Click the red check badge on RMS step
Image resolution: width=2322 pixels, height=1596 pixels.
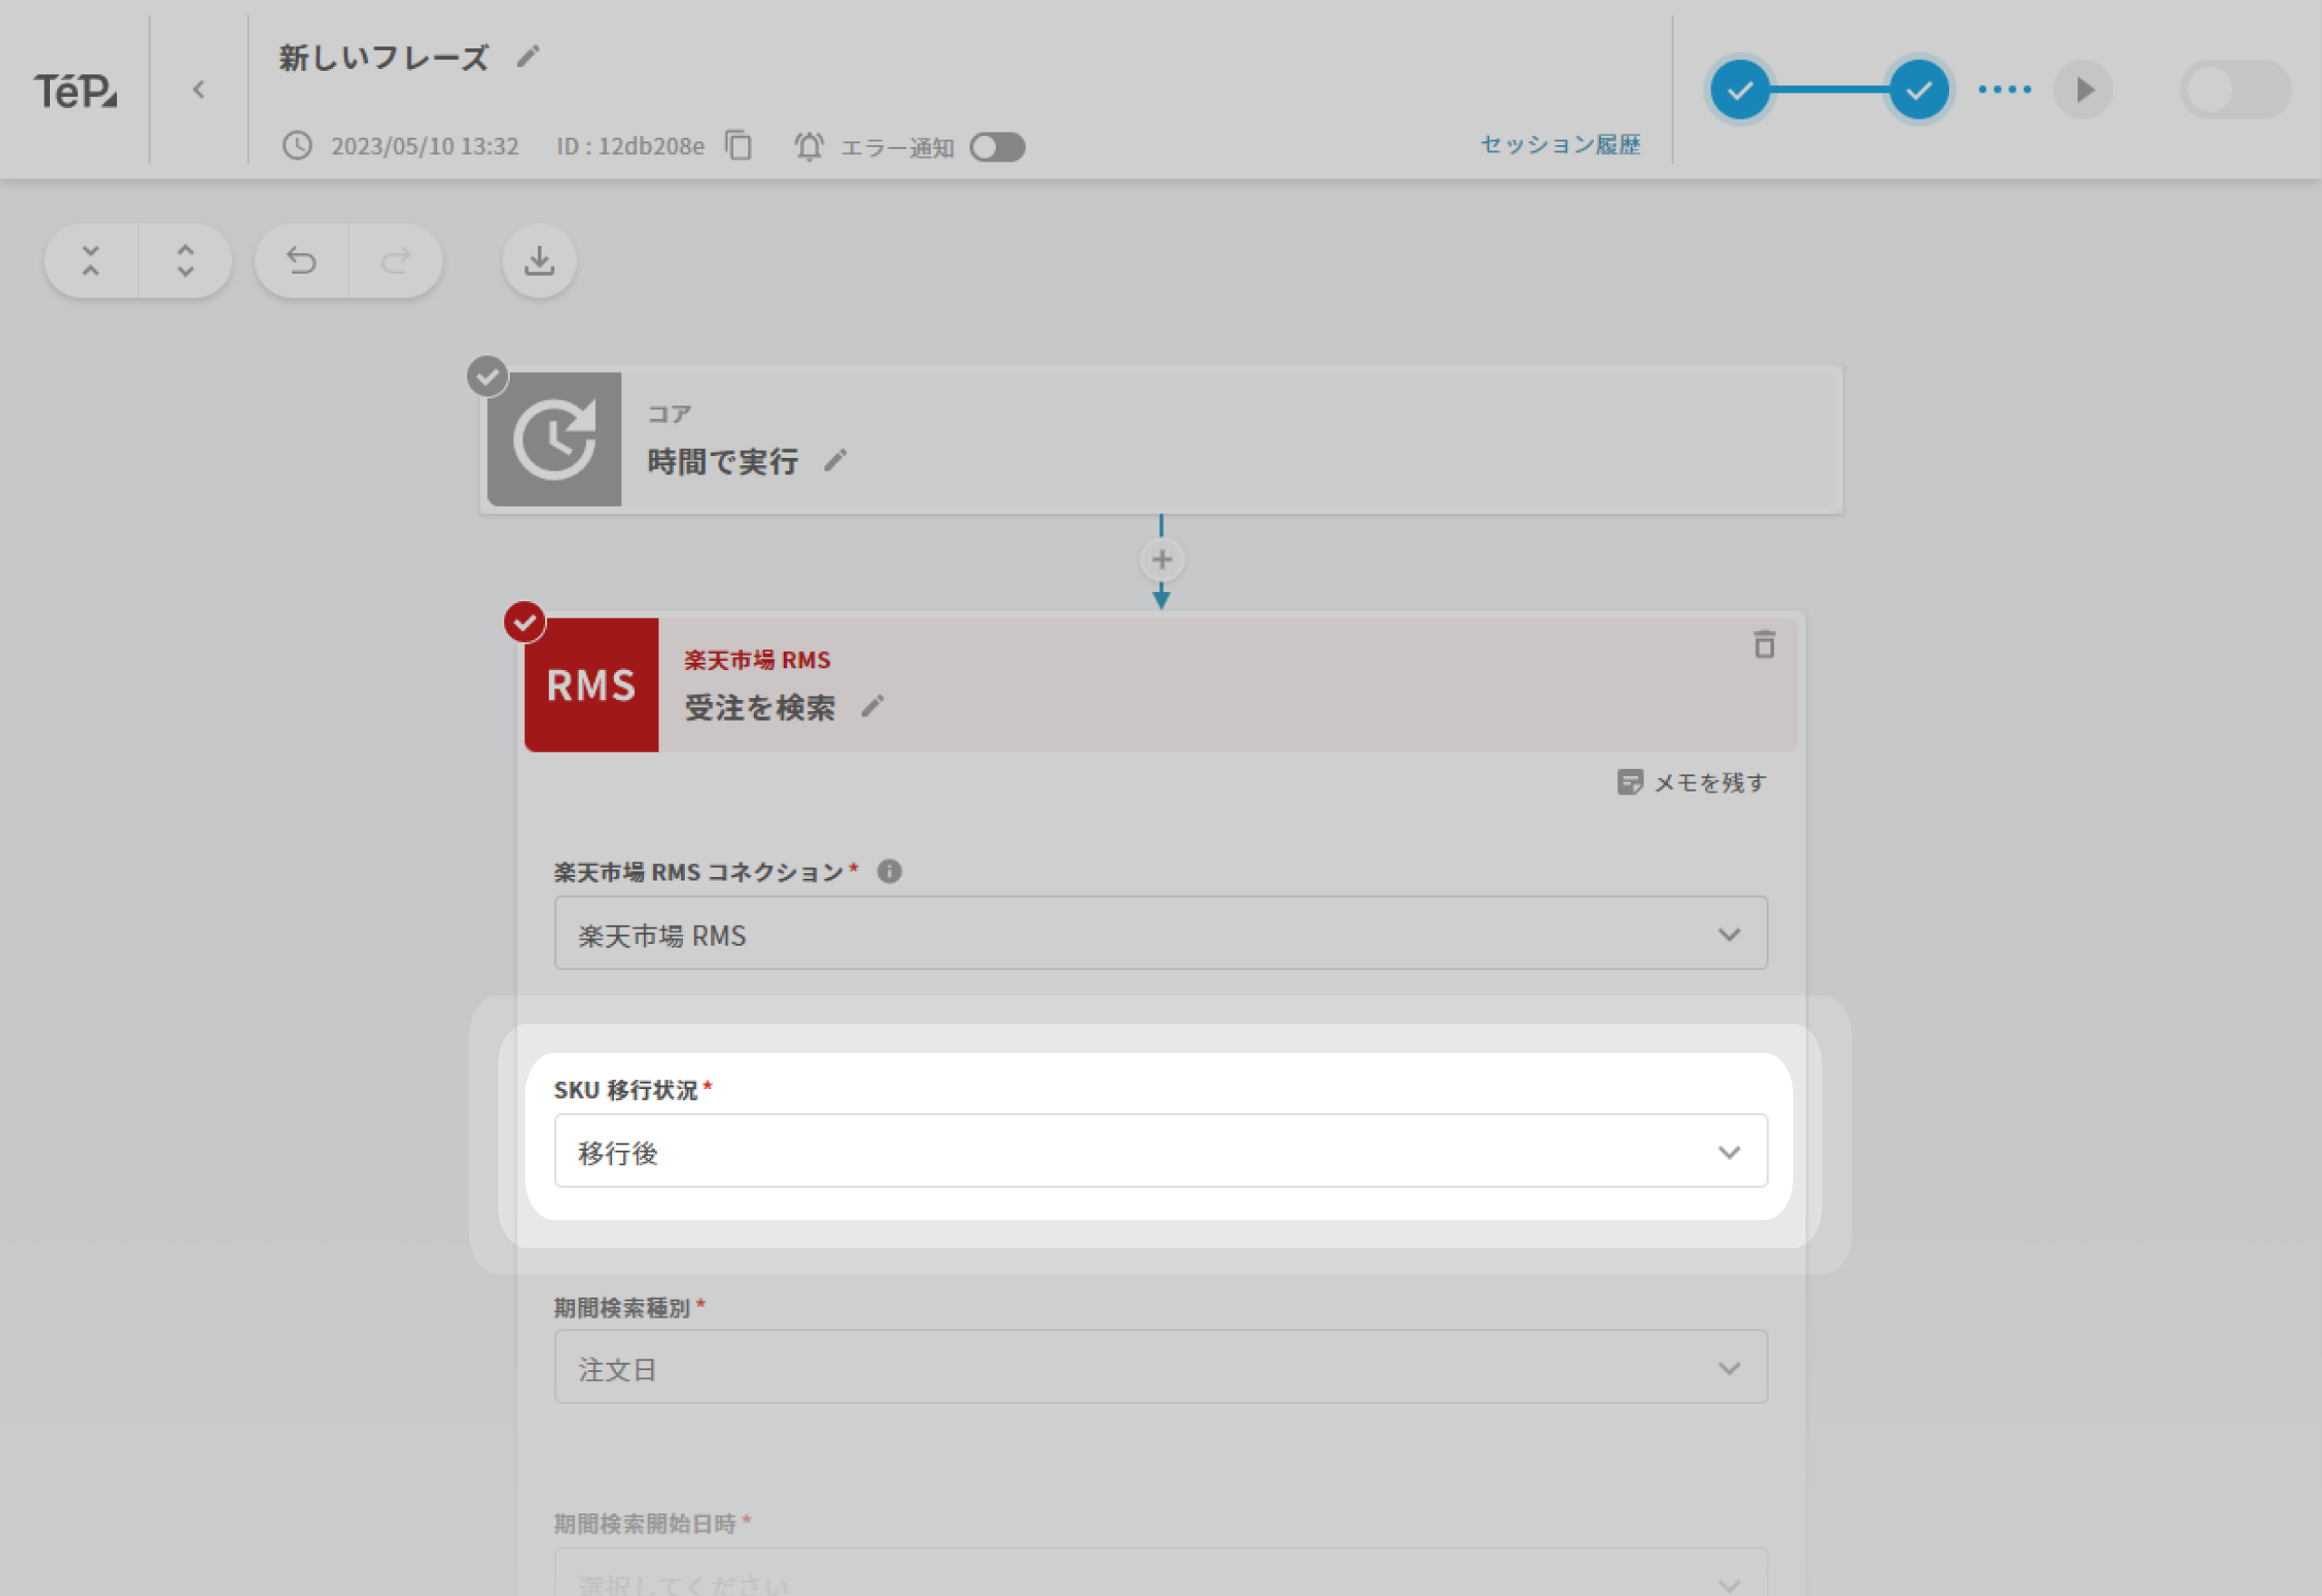(524, 622)
